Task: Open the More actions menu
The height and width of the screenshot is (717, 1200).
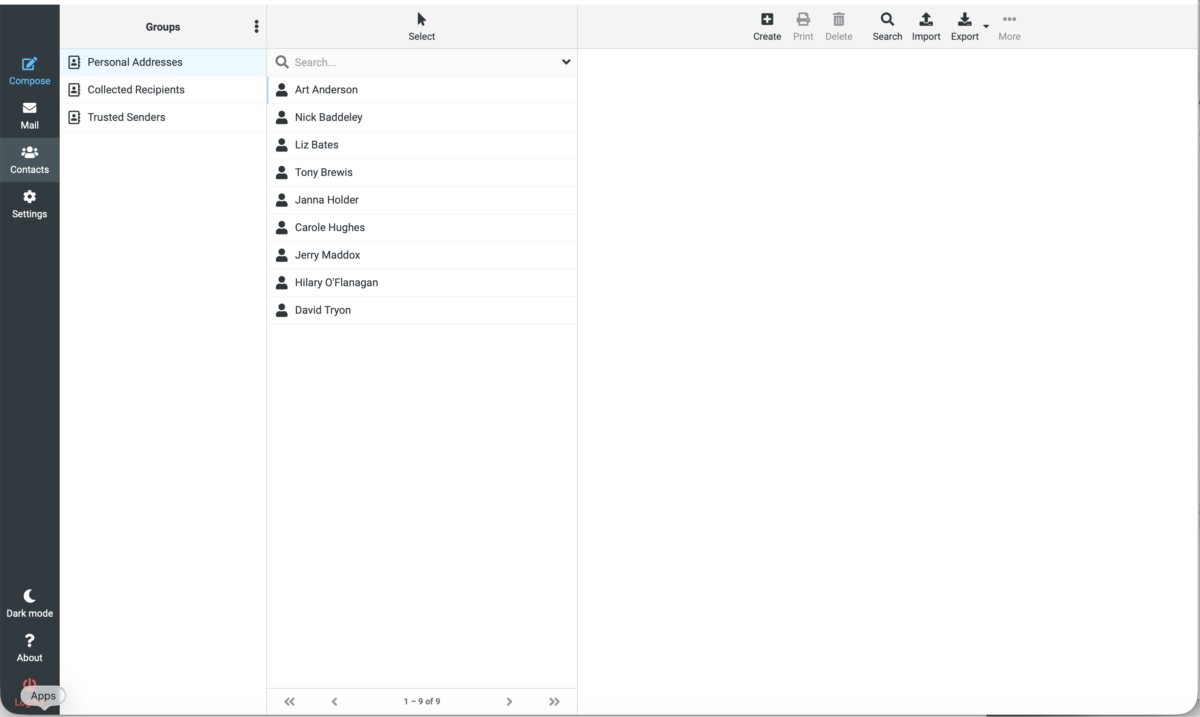Action: pos(1009,27)
